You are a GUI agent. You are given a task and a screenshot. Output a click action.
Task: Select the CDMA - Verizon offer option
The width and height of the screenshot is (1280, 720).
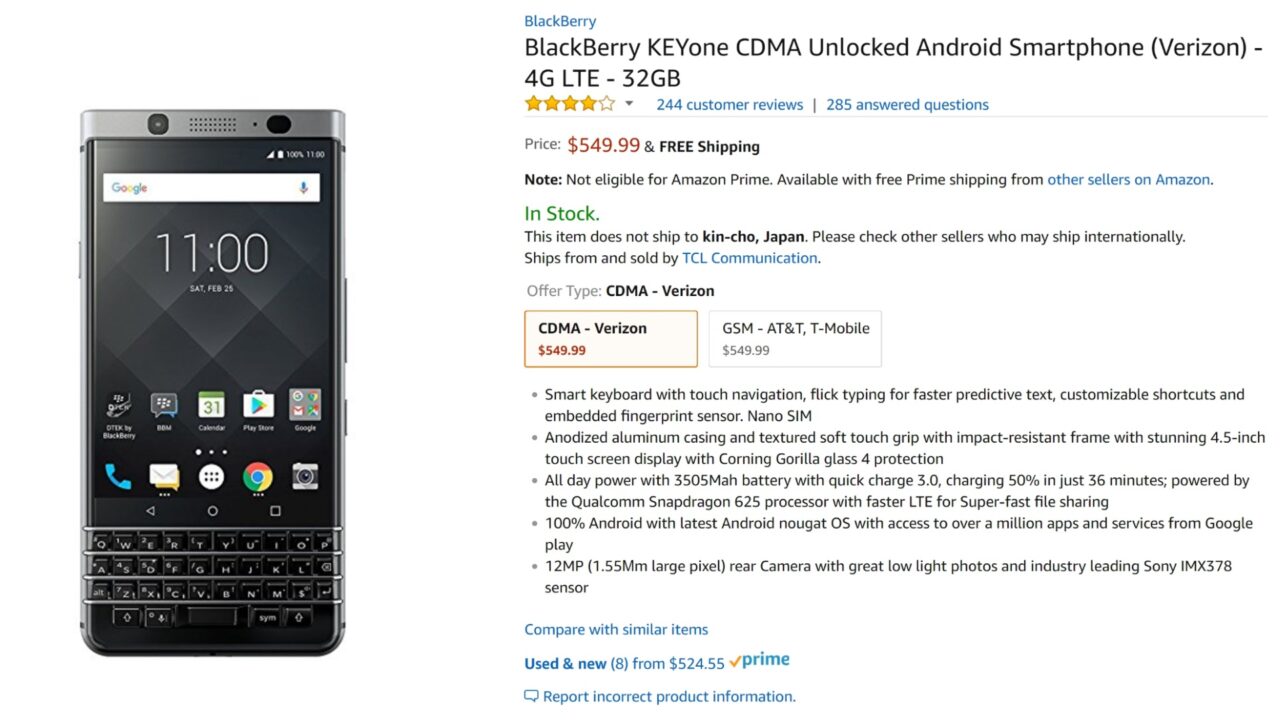pyautogui.click(x=610, y=338)
